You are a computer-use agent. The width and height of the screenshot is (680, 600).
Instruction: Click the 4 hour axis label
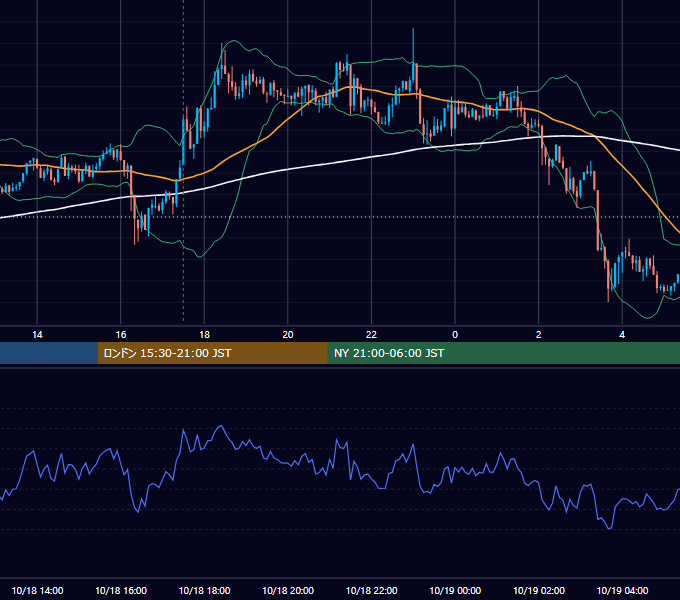(x=622, y=335)
